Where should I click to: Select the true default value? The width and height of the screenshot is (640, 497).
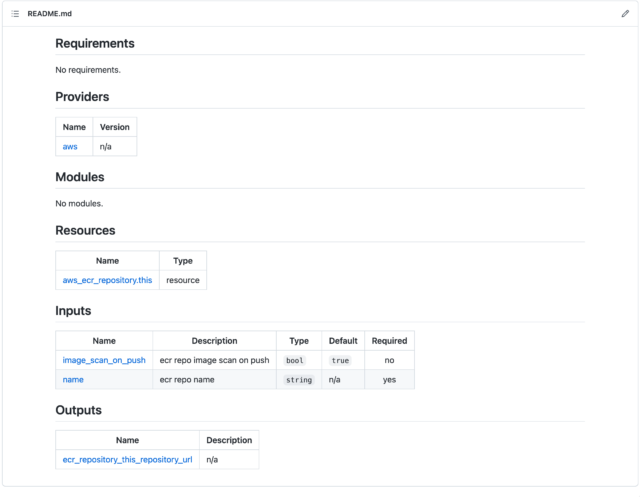point(340,361)
